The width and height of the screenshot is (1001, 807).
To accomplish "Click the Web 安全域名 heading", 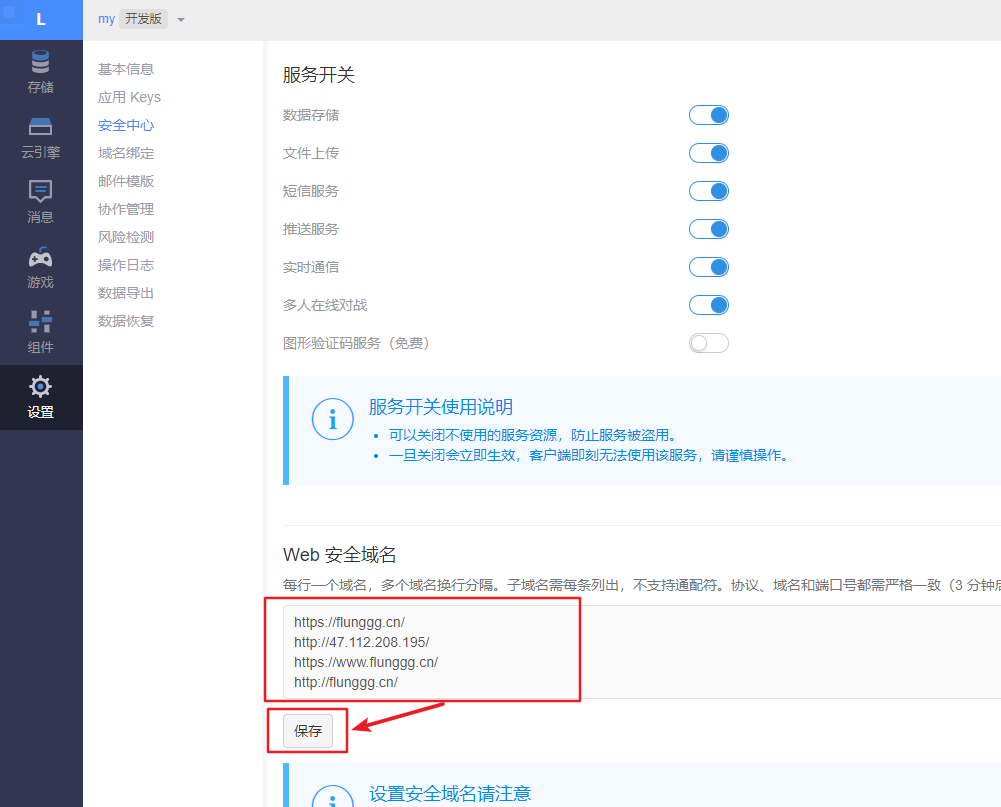I will point(339,554).
